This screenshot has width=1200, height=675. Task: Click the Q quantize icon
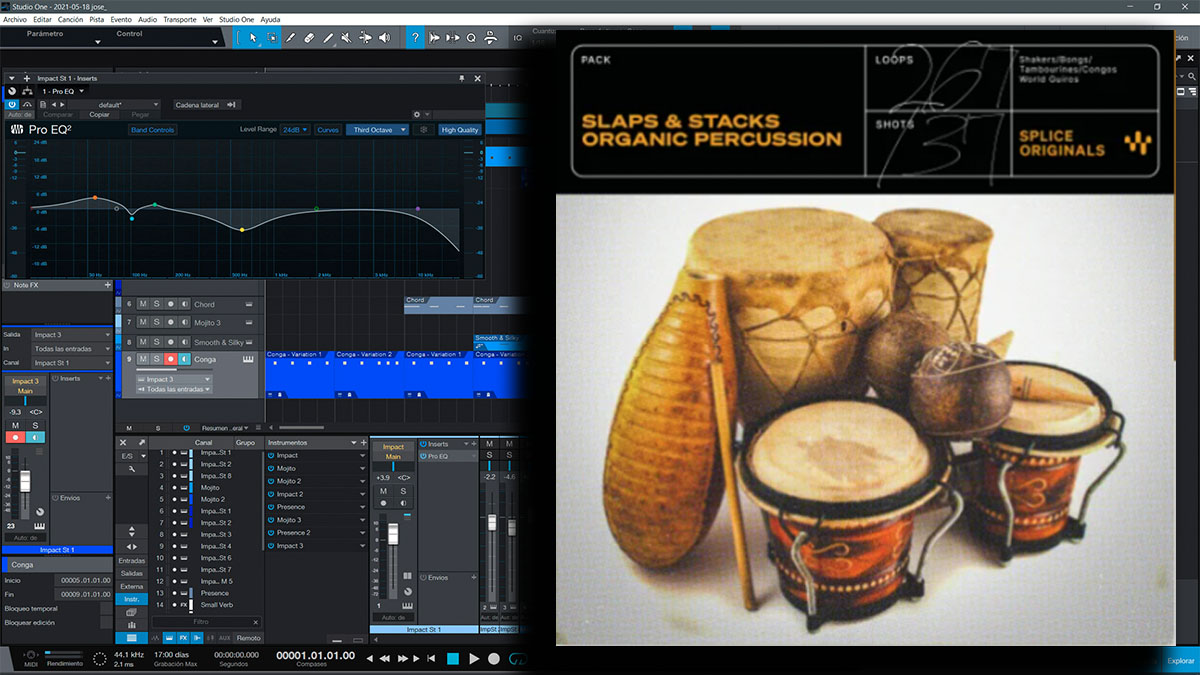pos(471,38)
